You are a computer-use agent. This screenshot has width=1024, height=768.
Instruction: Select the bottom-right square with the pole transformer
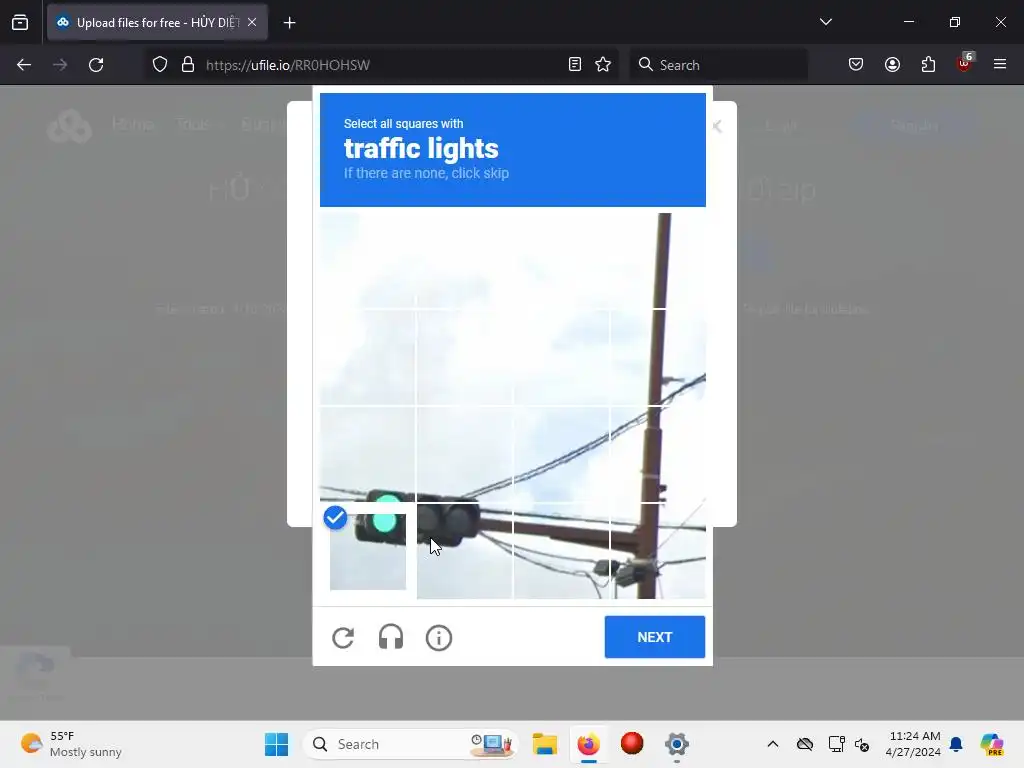tap(658, 551)
